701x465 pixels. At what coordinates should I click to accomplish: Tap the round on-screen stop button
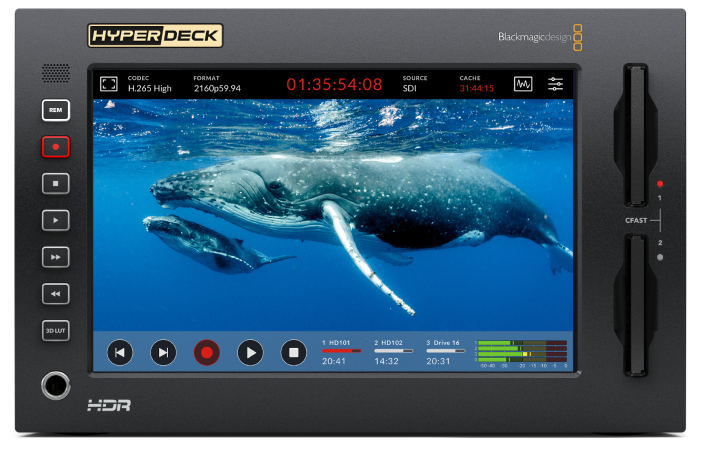coord(293,353)
